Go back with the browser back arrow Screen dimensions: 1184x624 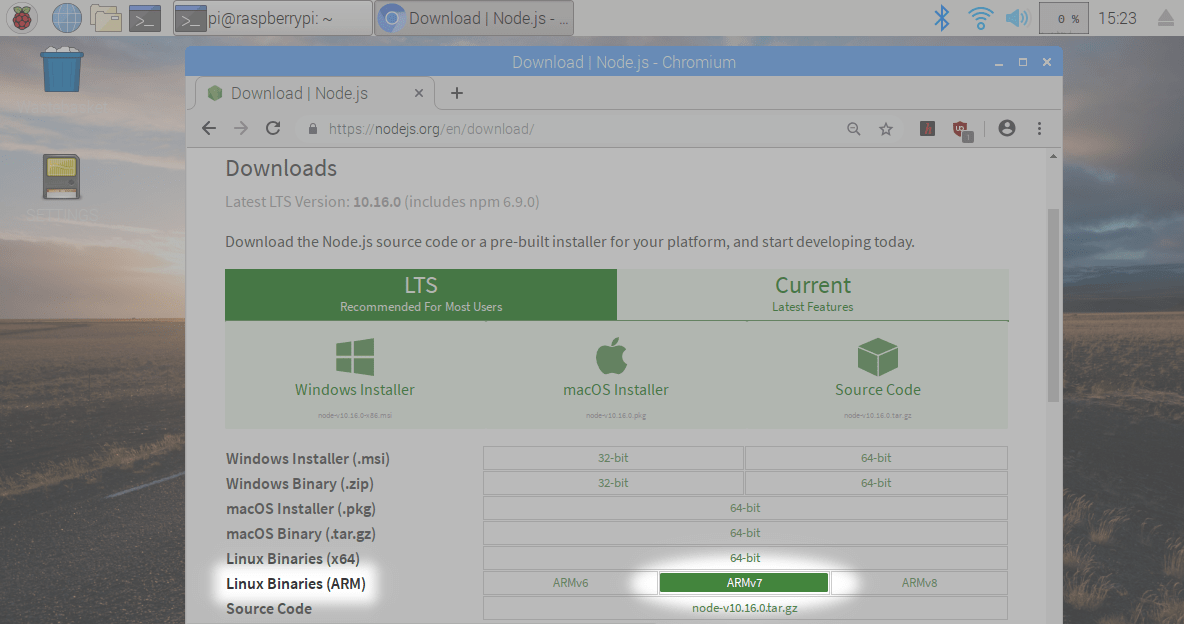(x=209, y=128)
